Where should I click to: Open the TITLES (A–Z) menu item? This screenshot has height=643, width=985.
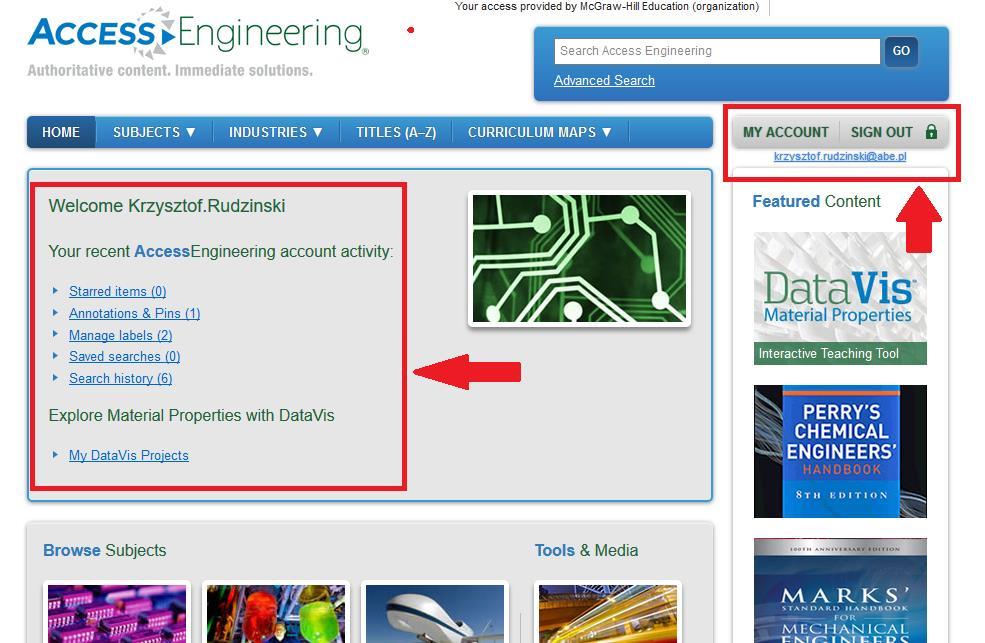[396, 132]
